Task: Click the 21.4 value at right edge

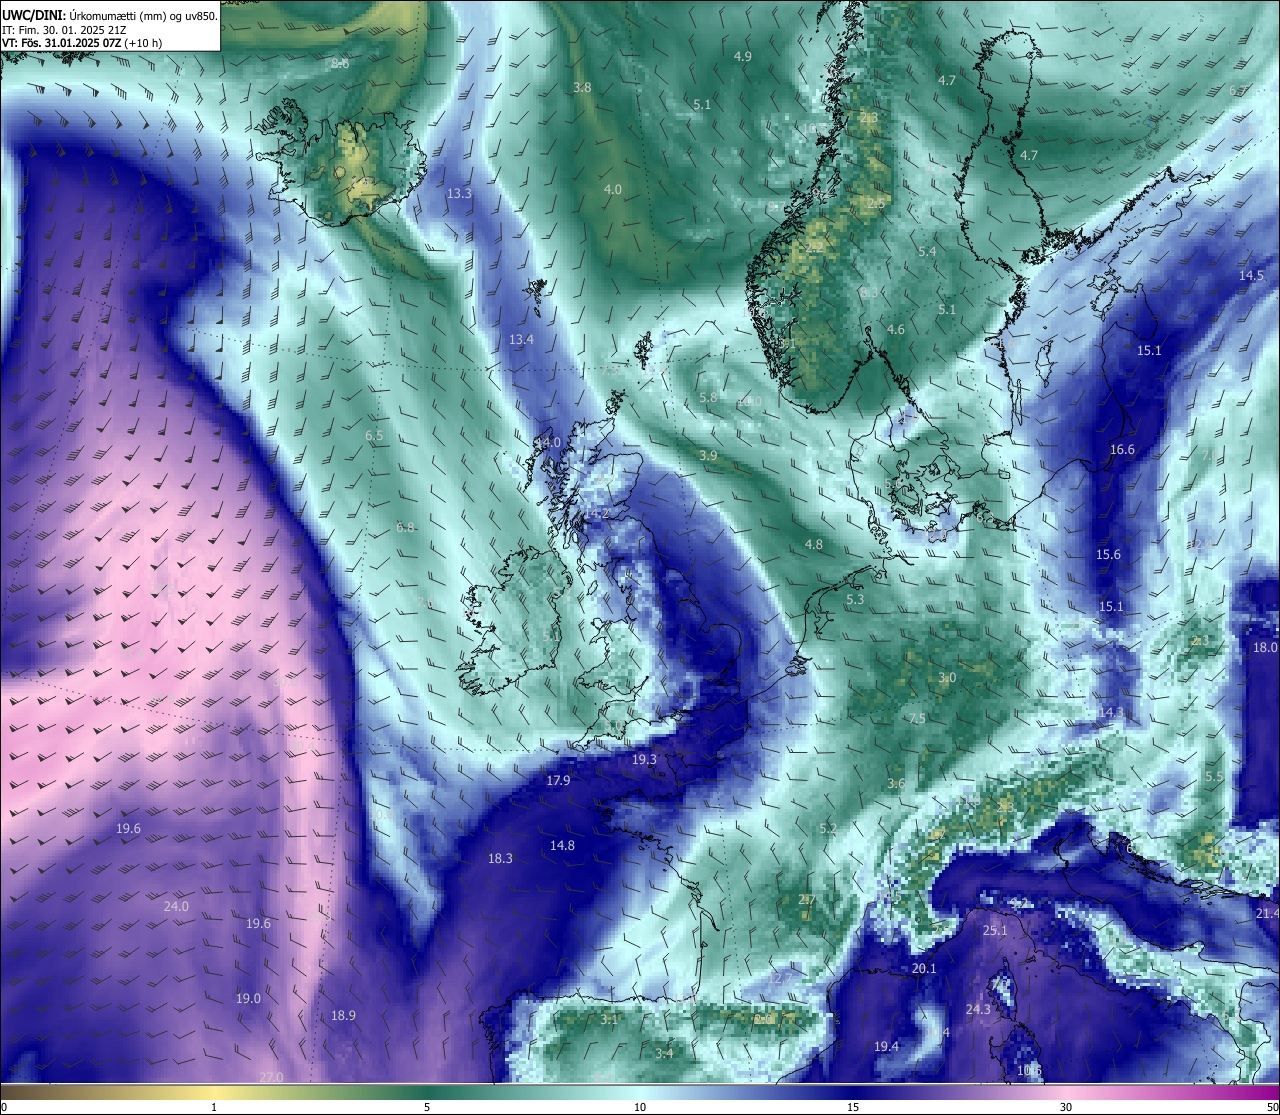Action: pyautogui.click(x=1267, y=914)
